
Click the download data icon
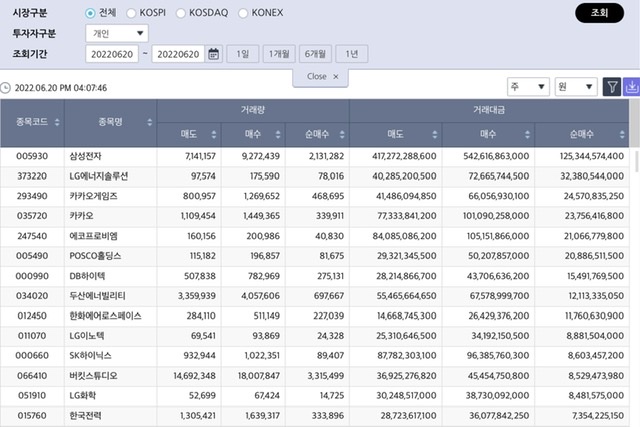click(x=631, y=87)
